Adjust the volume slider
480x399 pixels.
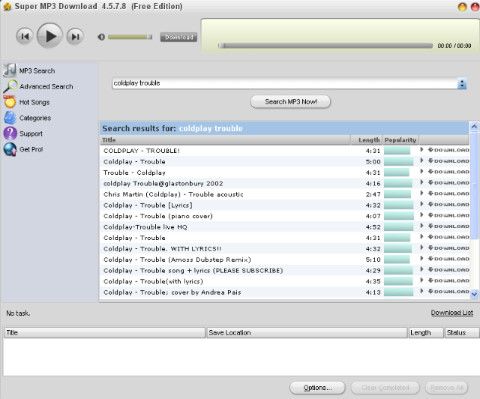pyautogui.click(x=130, y=37)
